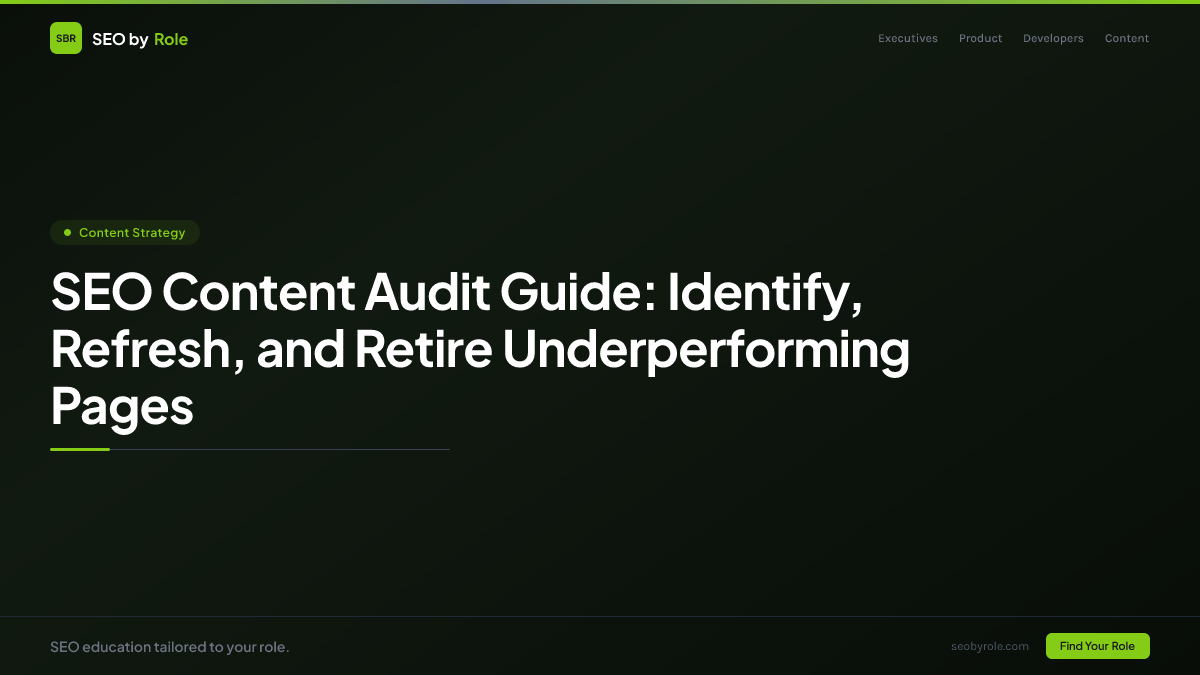Visit the seobyrole.com link in the footer
Screen dimensions: 1200x675
tap(990, 646)
